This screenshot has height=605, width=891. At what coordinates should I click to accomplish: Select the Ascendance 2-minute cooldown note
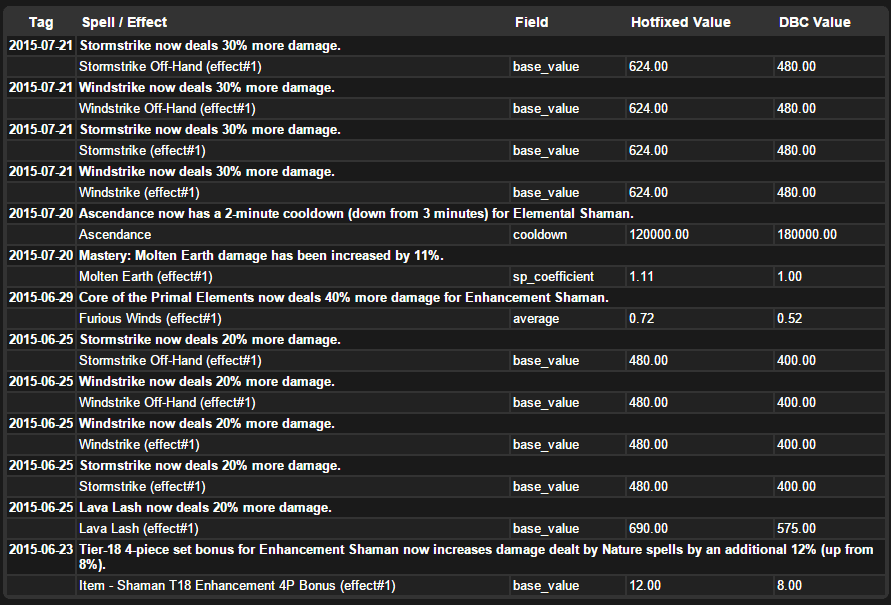pyautogui.click(x=356, y=214)
